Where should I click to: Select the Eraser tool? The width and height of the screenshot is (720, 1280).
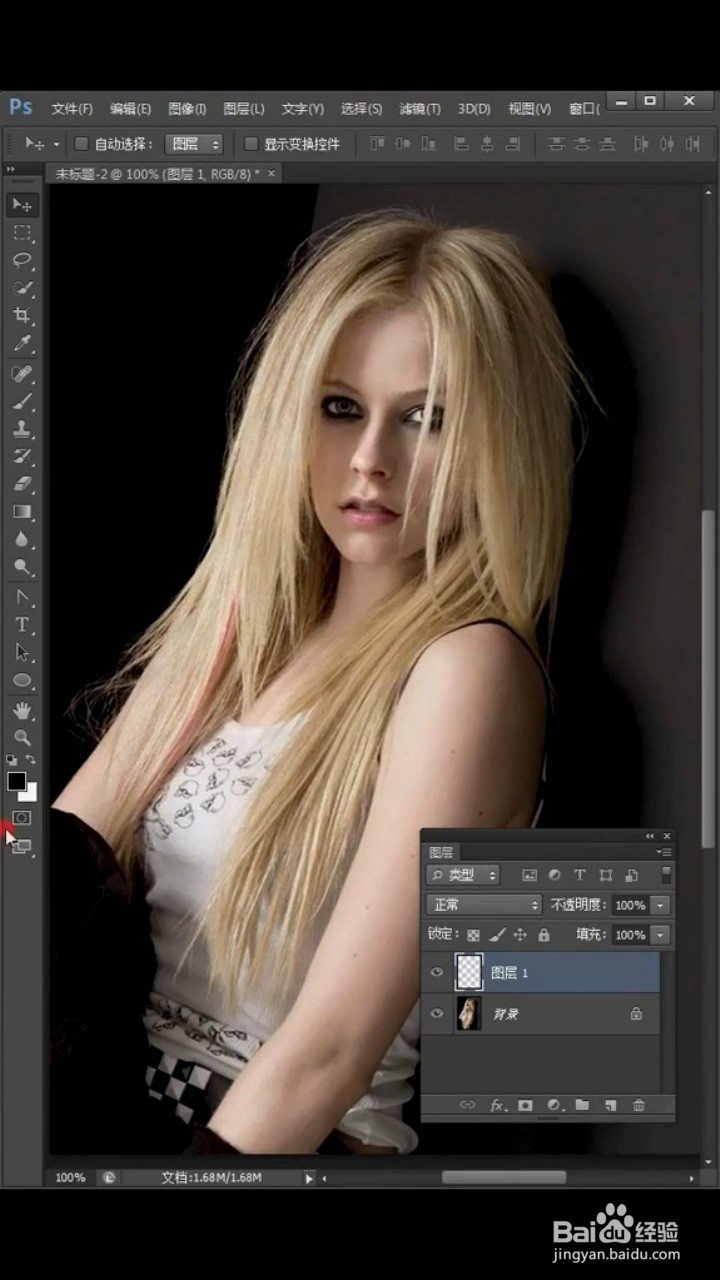22,484
